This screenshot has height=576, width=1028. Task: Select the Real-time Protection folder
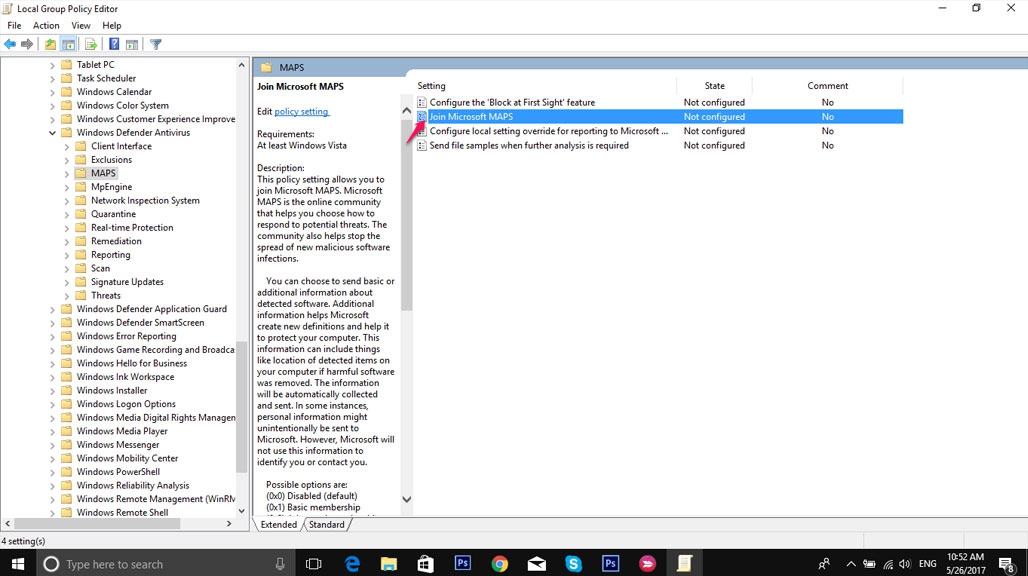pos(131,227)
